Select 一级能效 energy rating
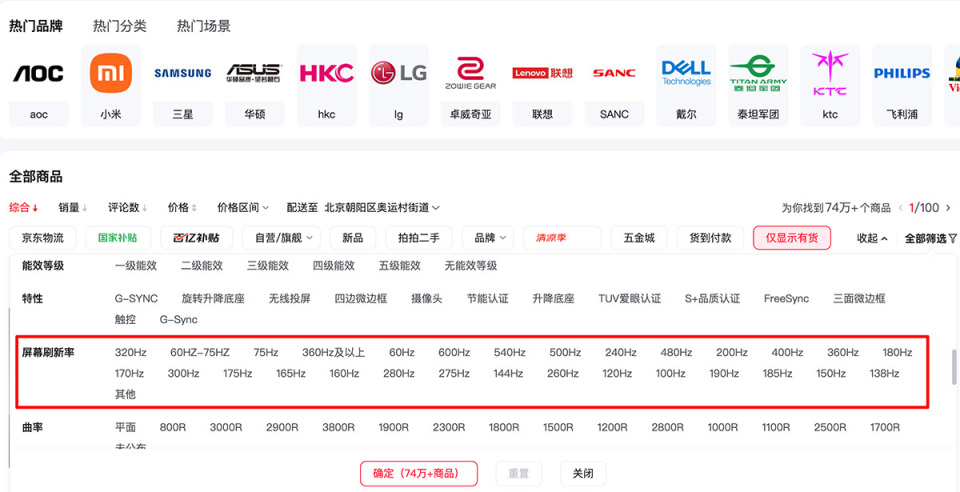 point(136,266)
